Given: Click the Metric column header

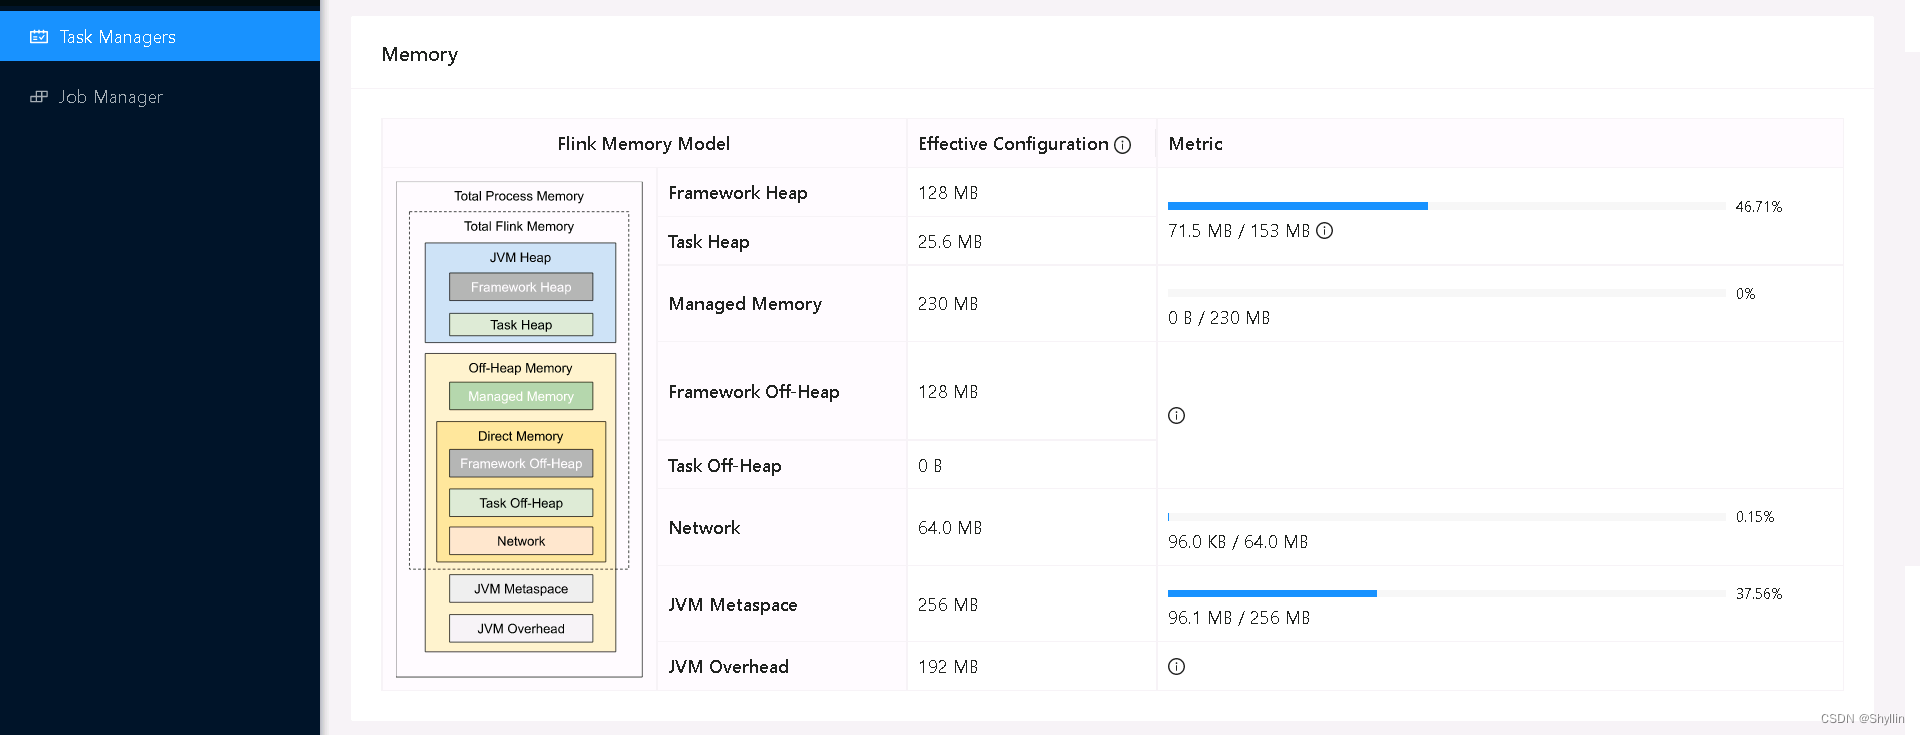Looking at the screenshot, I should [x=1196, y=144].
